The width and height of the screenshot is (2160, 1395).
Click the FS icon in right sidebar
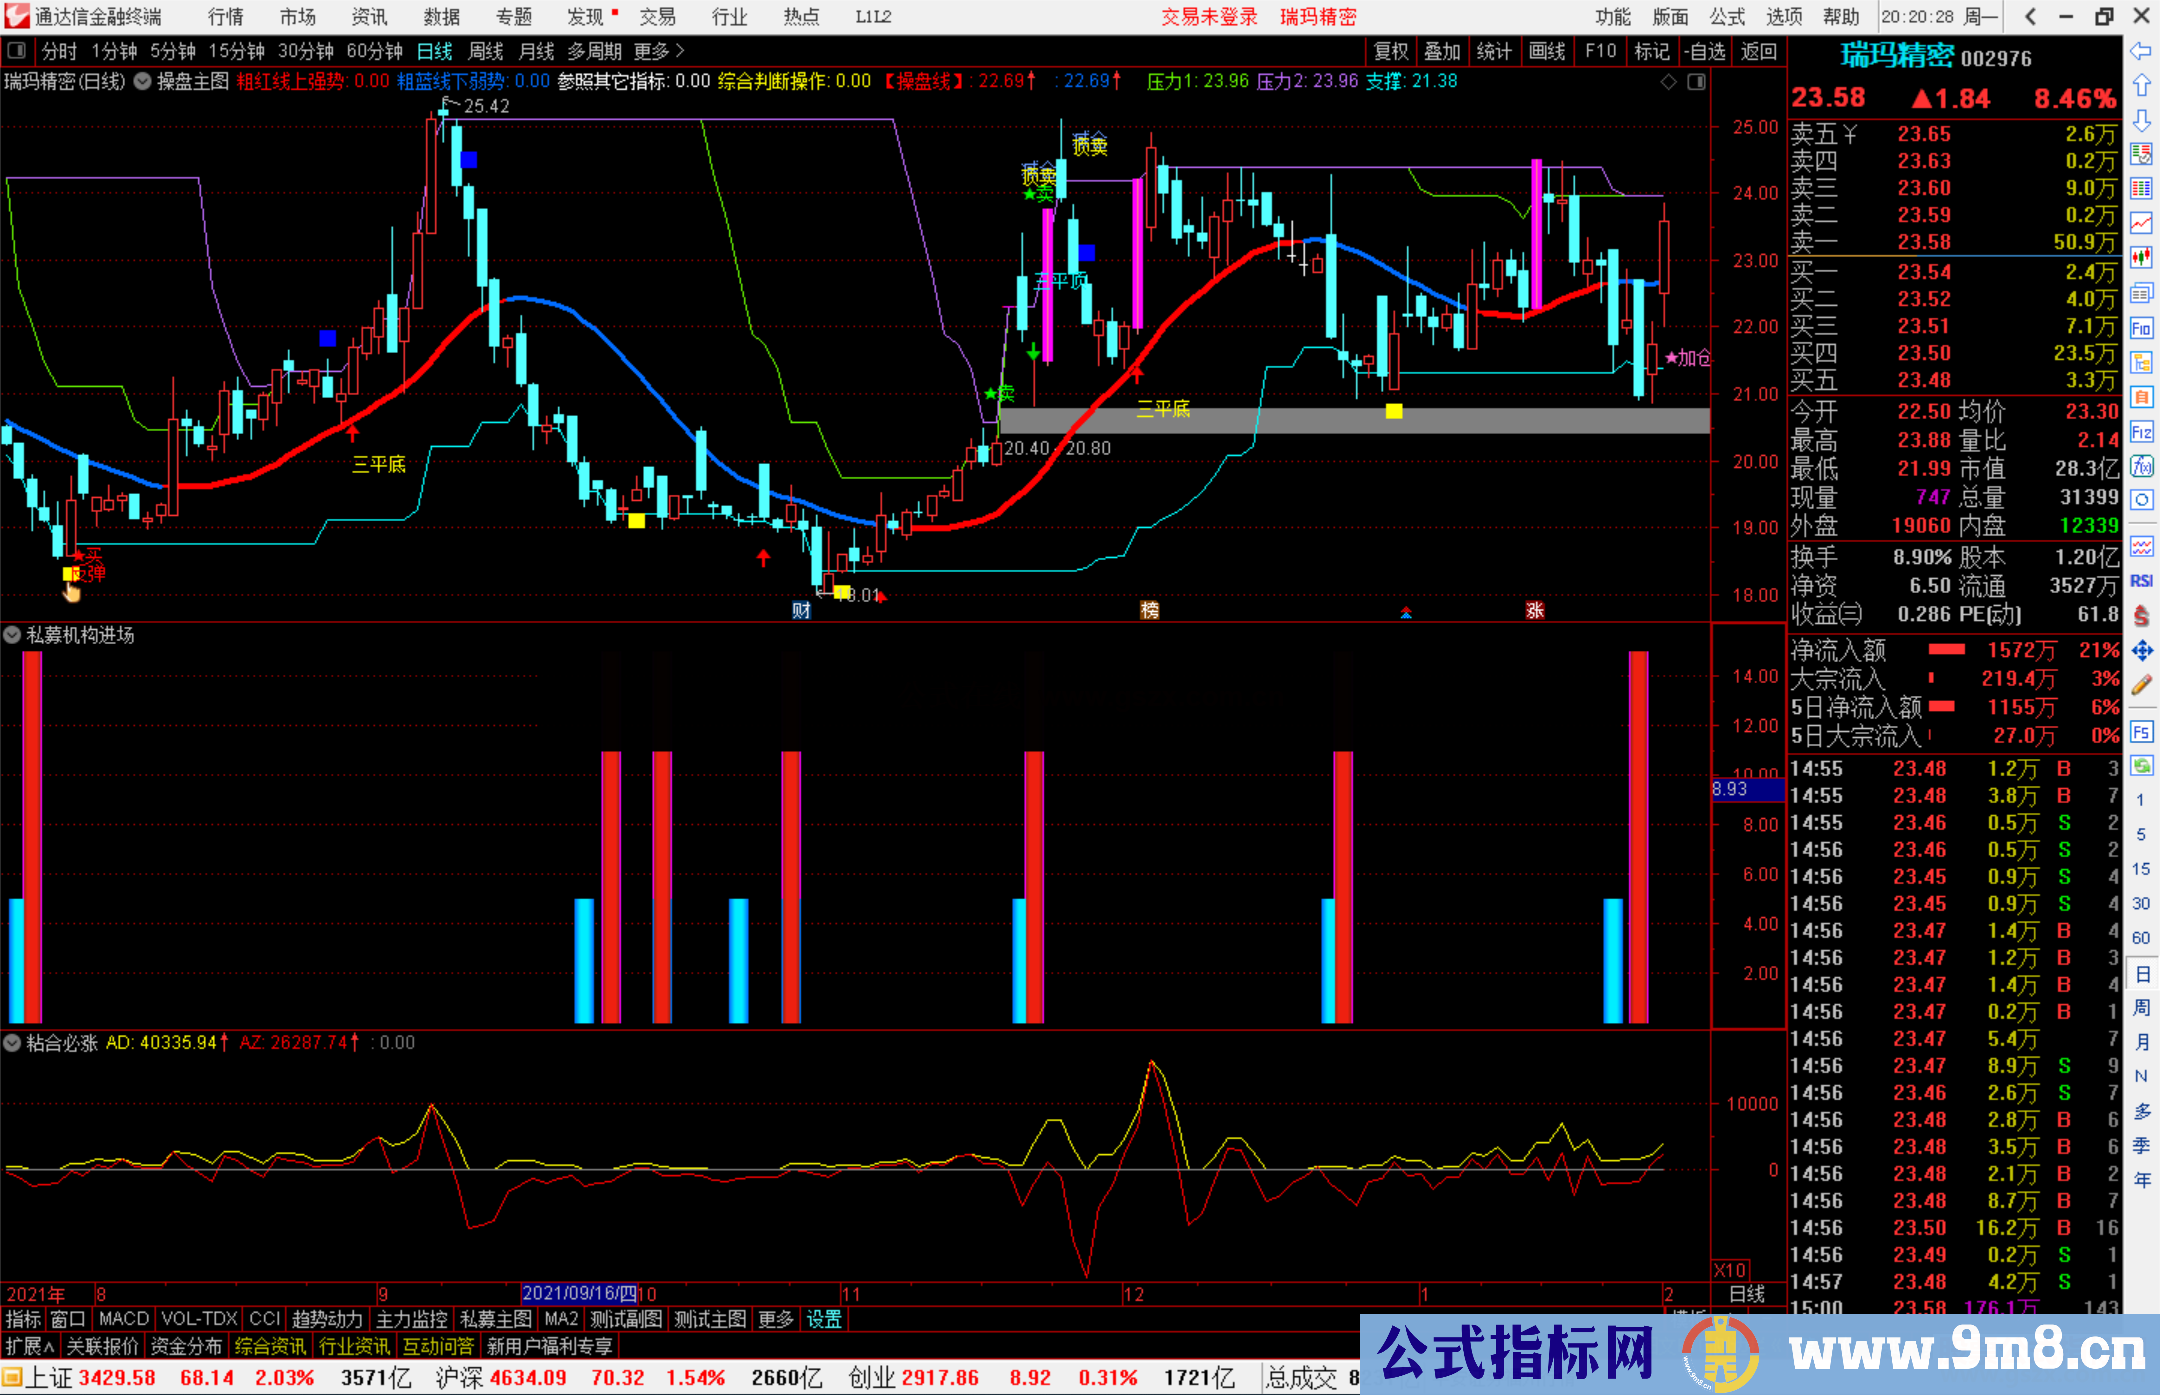(2141, 732)
